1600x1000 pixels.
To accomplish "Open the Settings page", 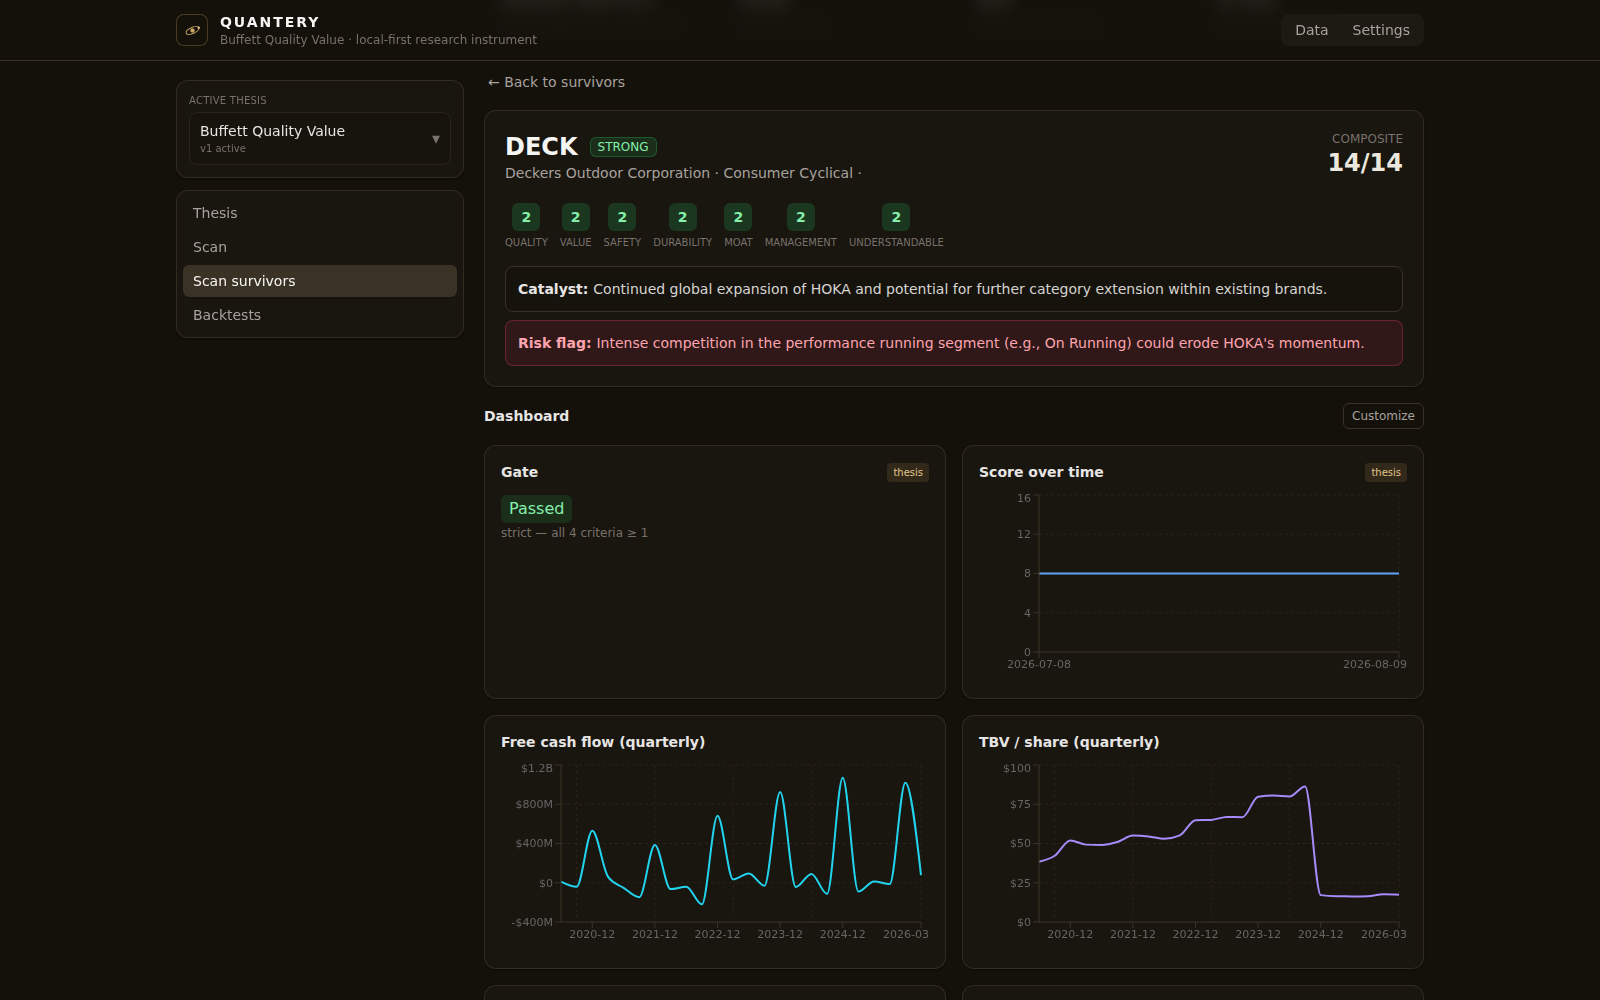I will pos(1380,30).
